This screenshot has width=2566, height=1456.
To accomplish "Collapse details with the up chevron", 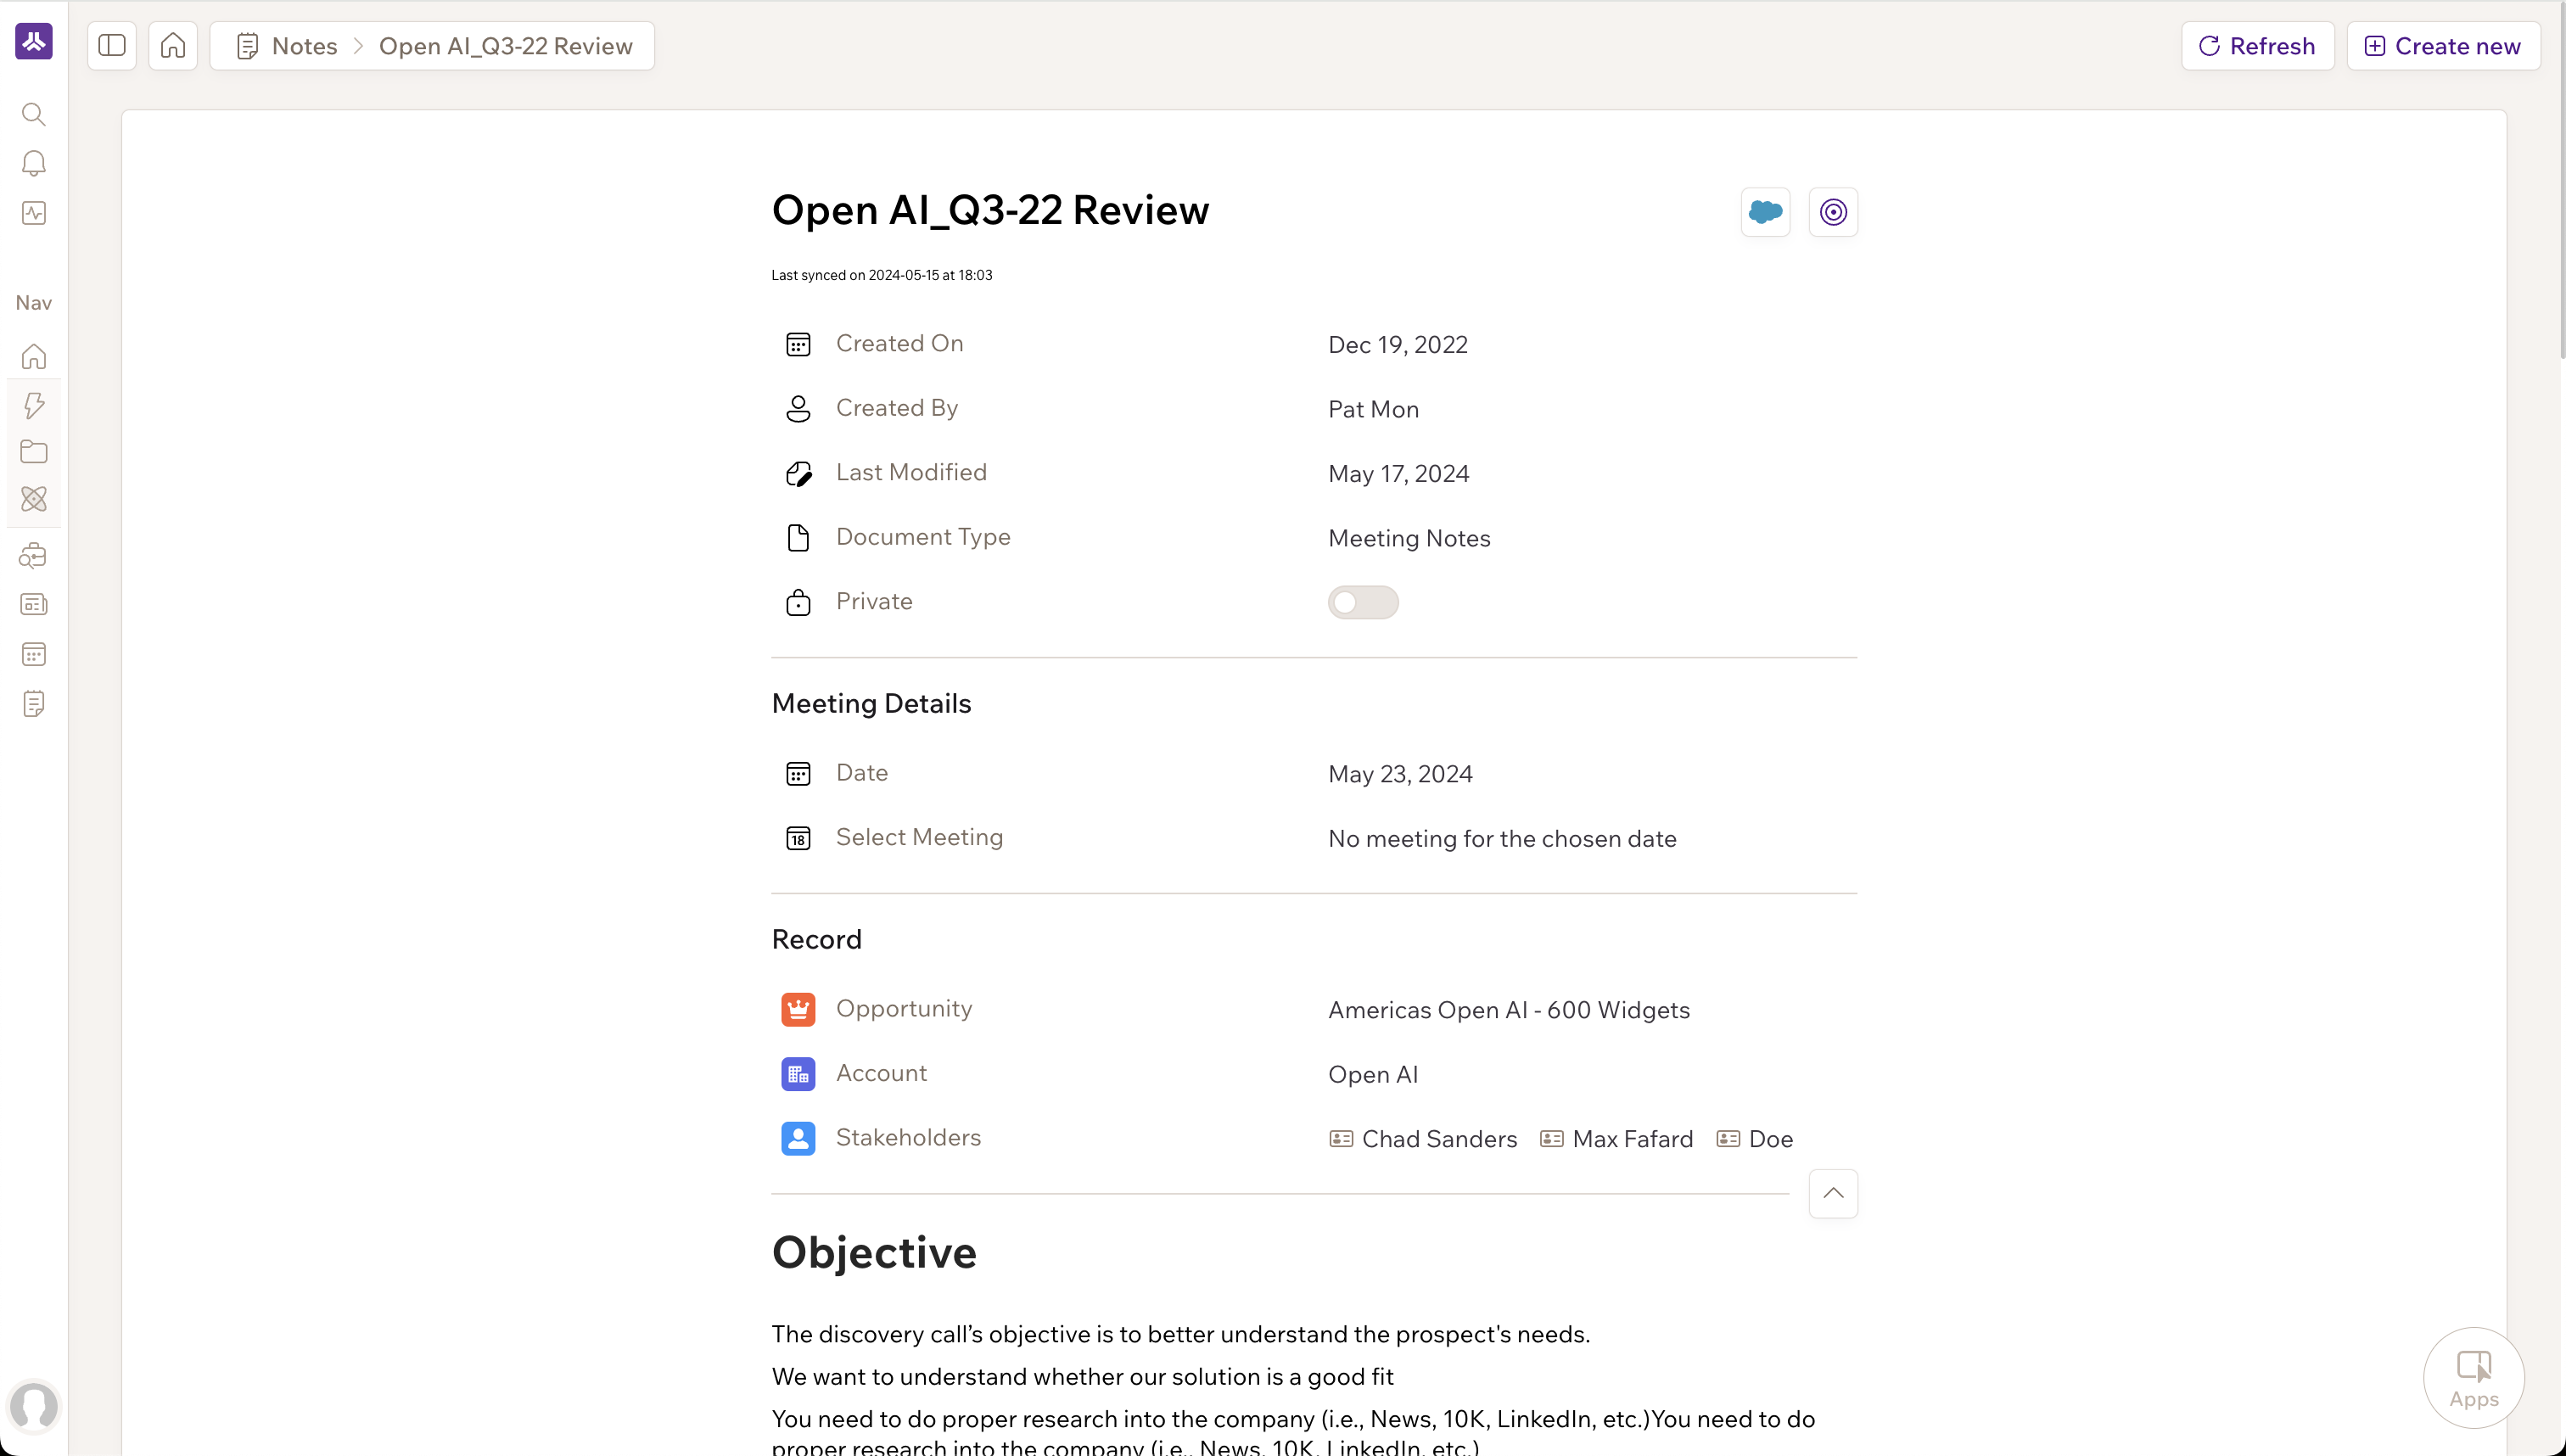I will click(x=1832, y=1193).
